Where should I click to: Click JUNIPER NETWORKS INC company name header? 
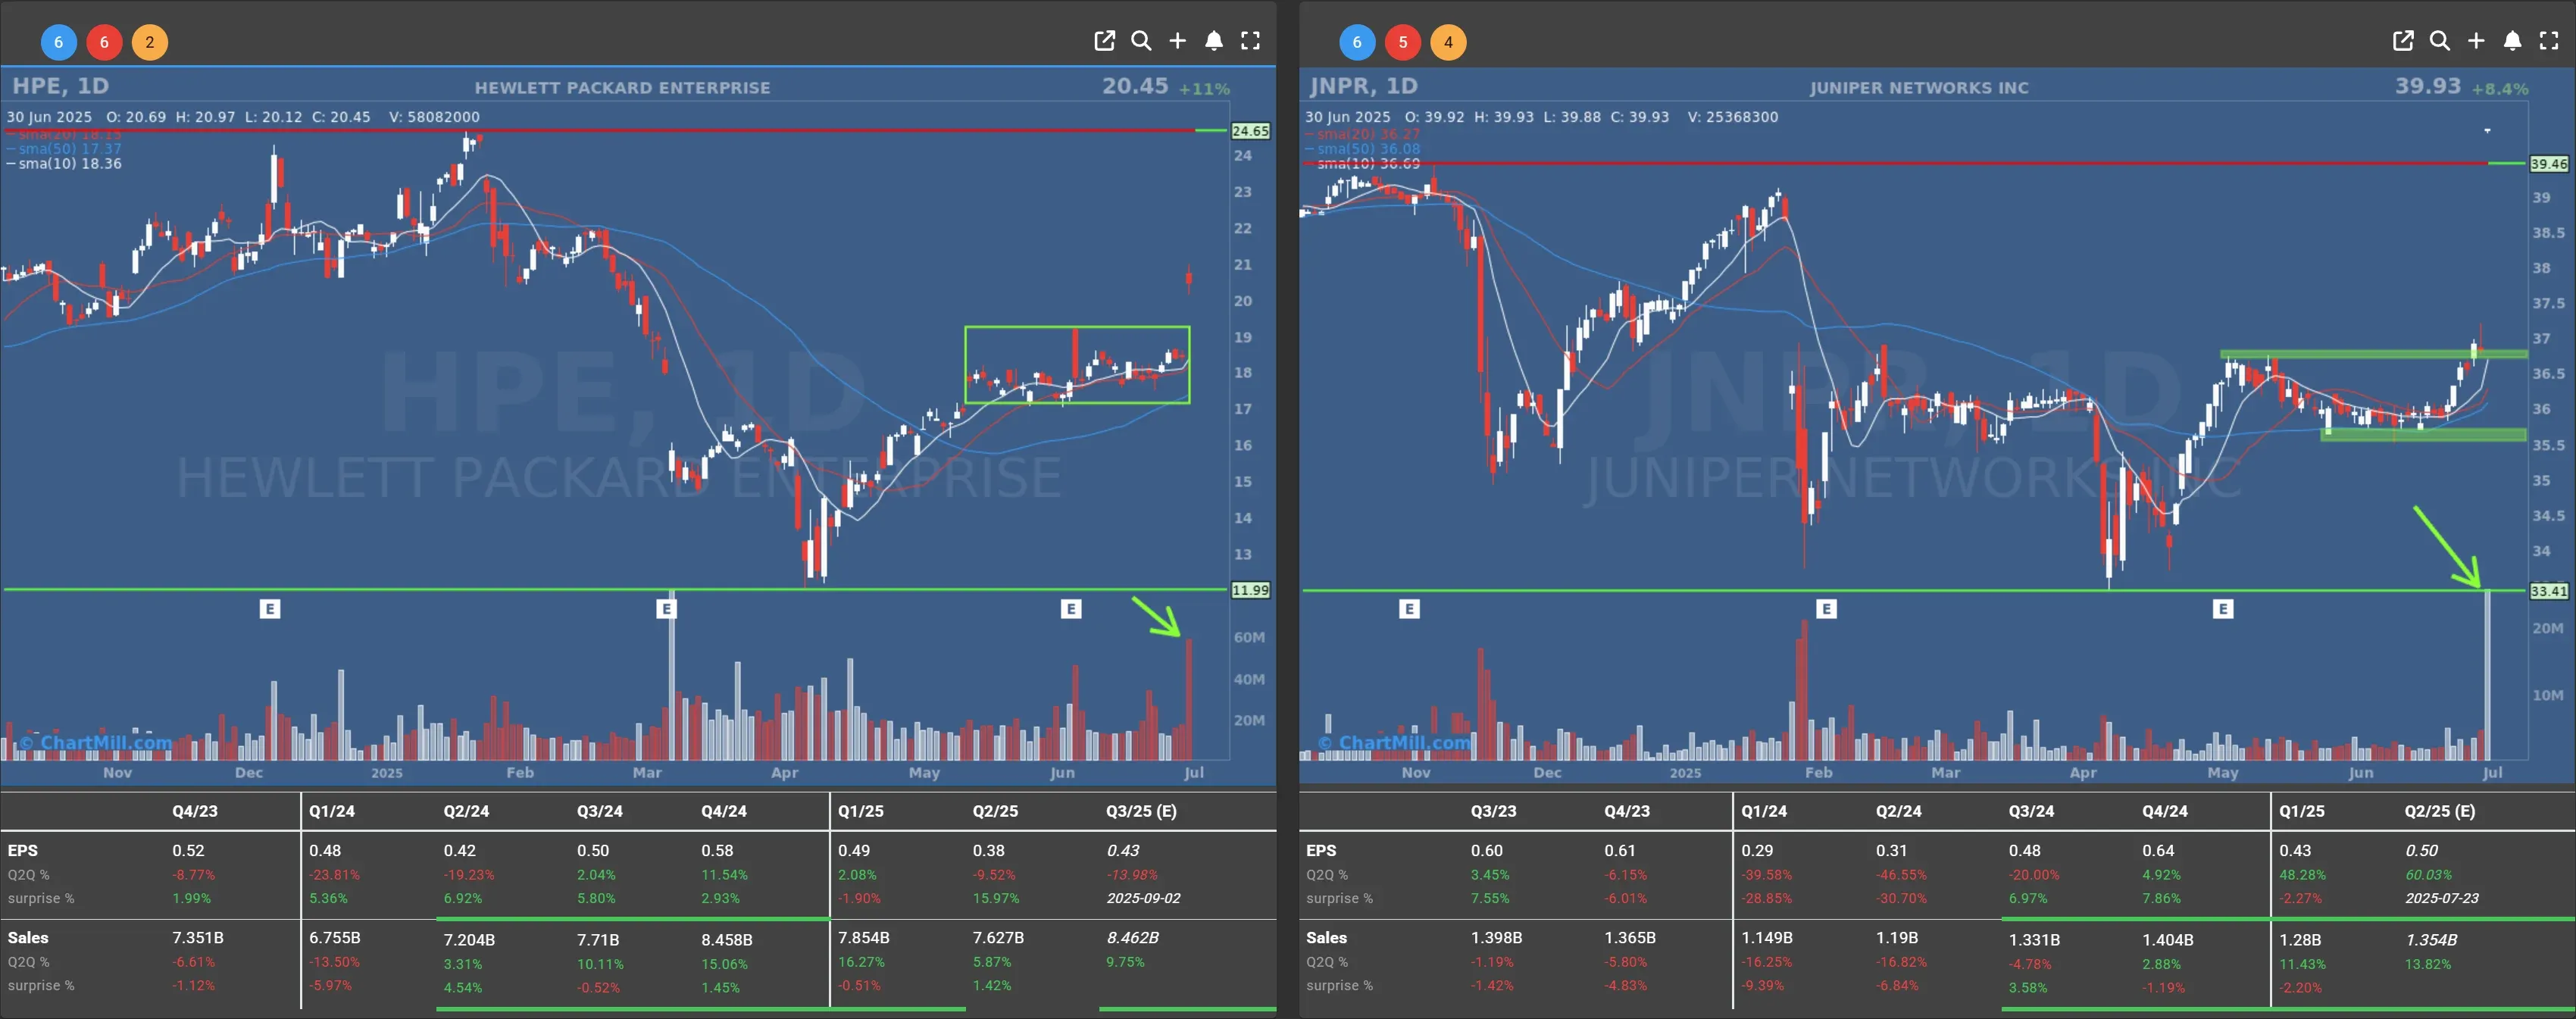click(x=1919, y=88)
